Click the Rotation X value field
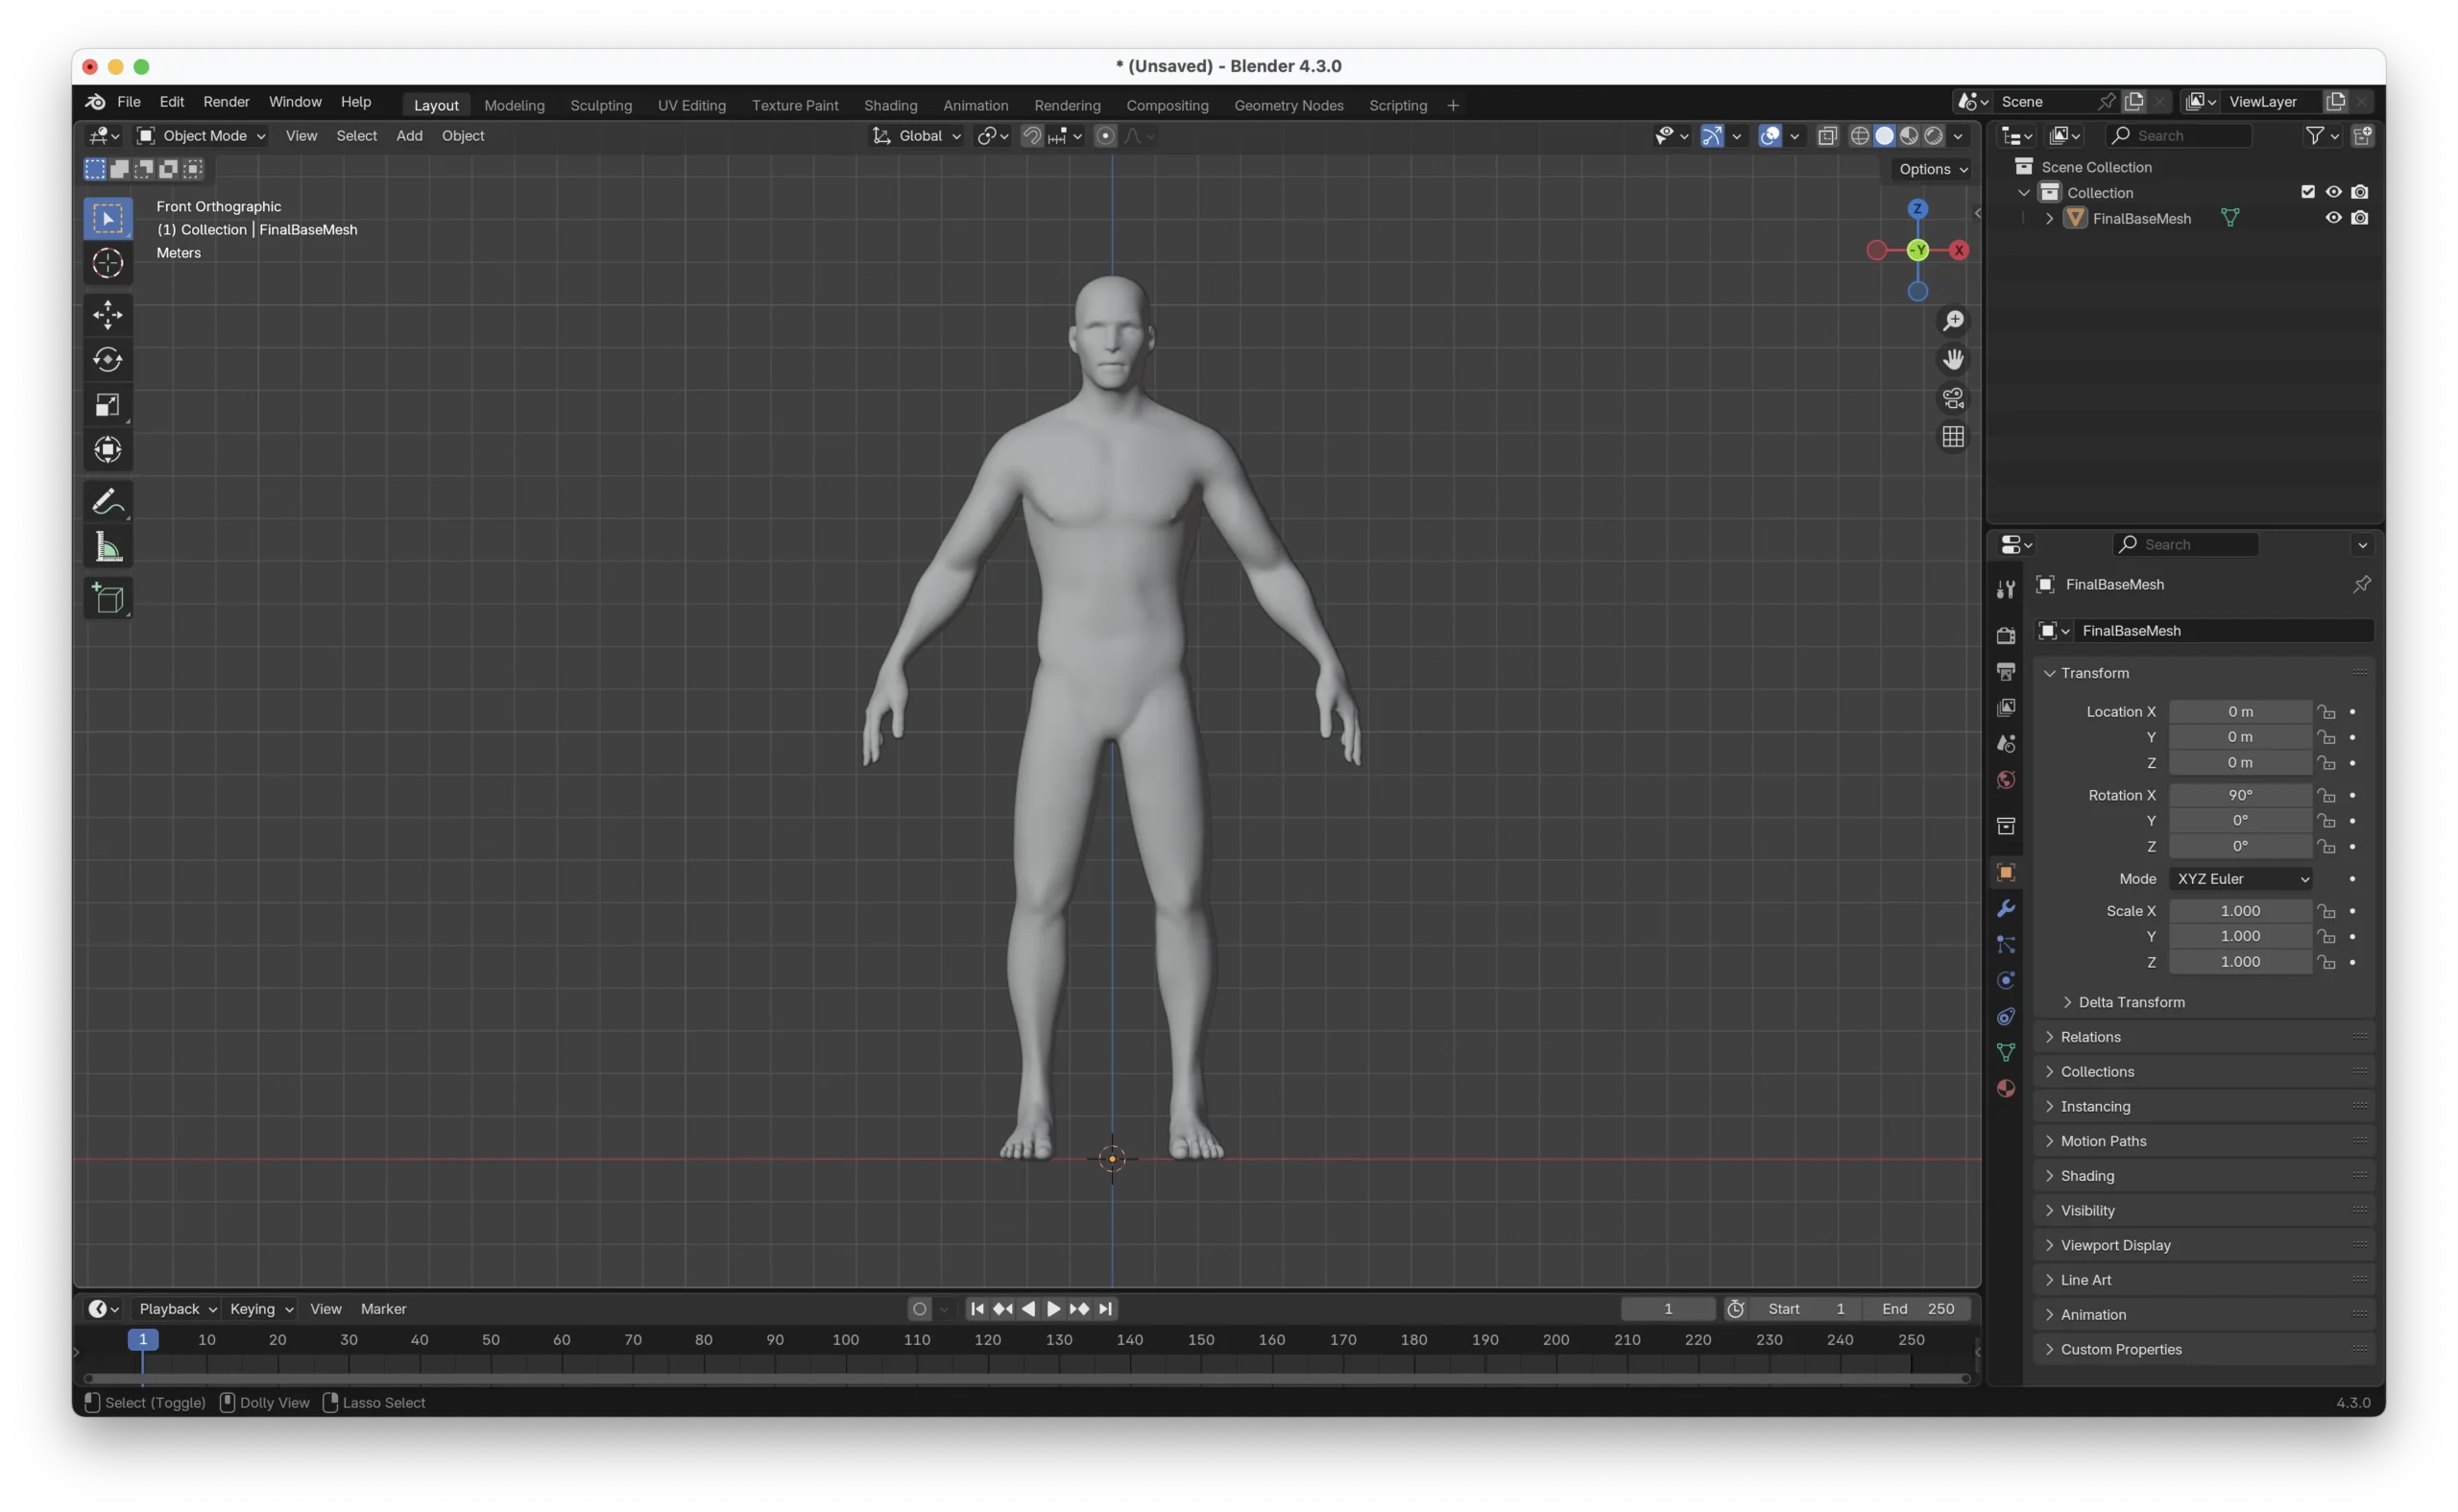Image resolution: width=2458 pixels, height=1512 pixels. (2239, 795)
